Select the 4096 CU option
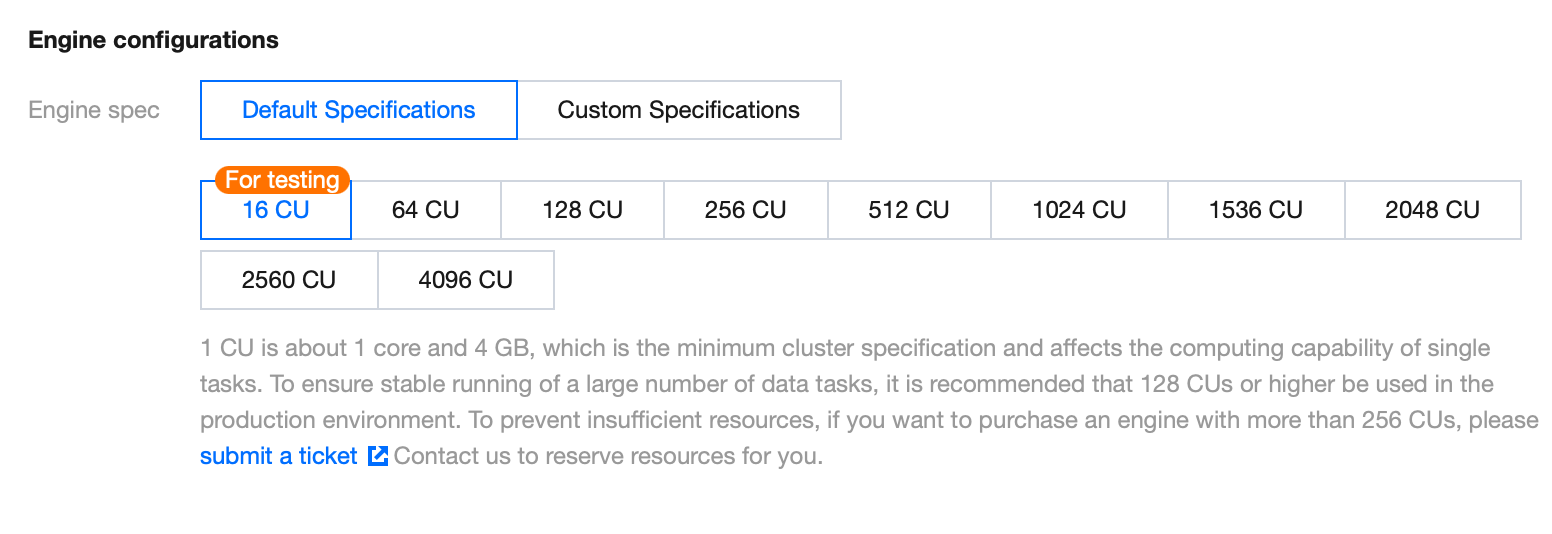Screen dimensions: 1552x534 click(x=465, y=280)
